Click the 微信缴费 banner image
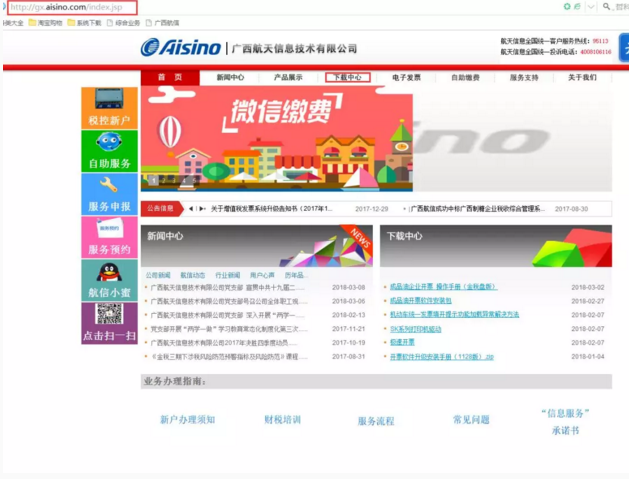 [277, 139]
